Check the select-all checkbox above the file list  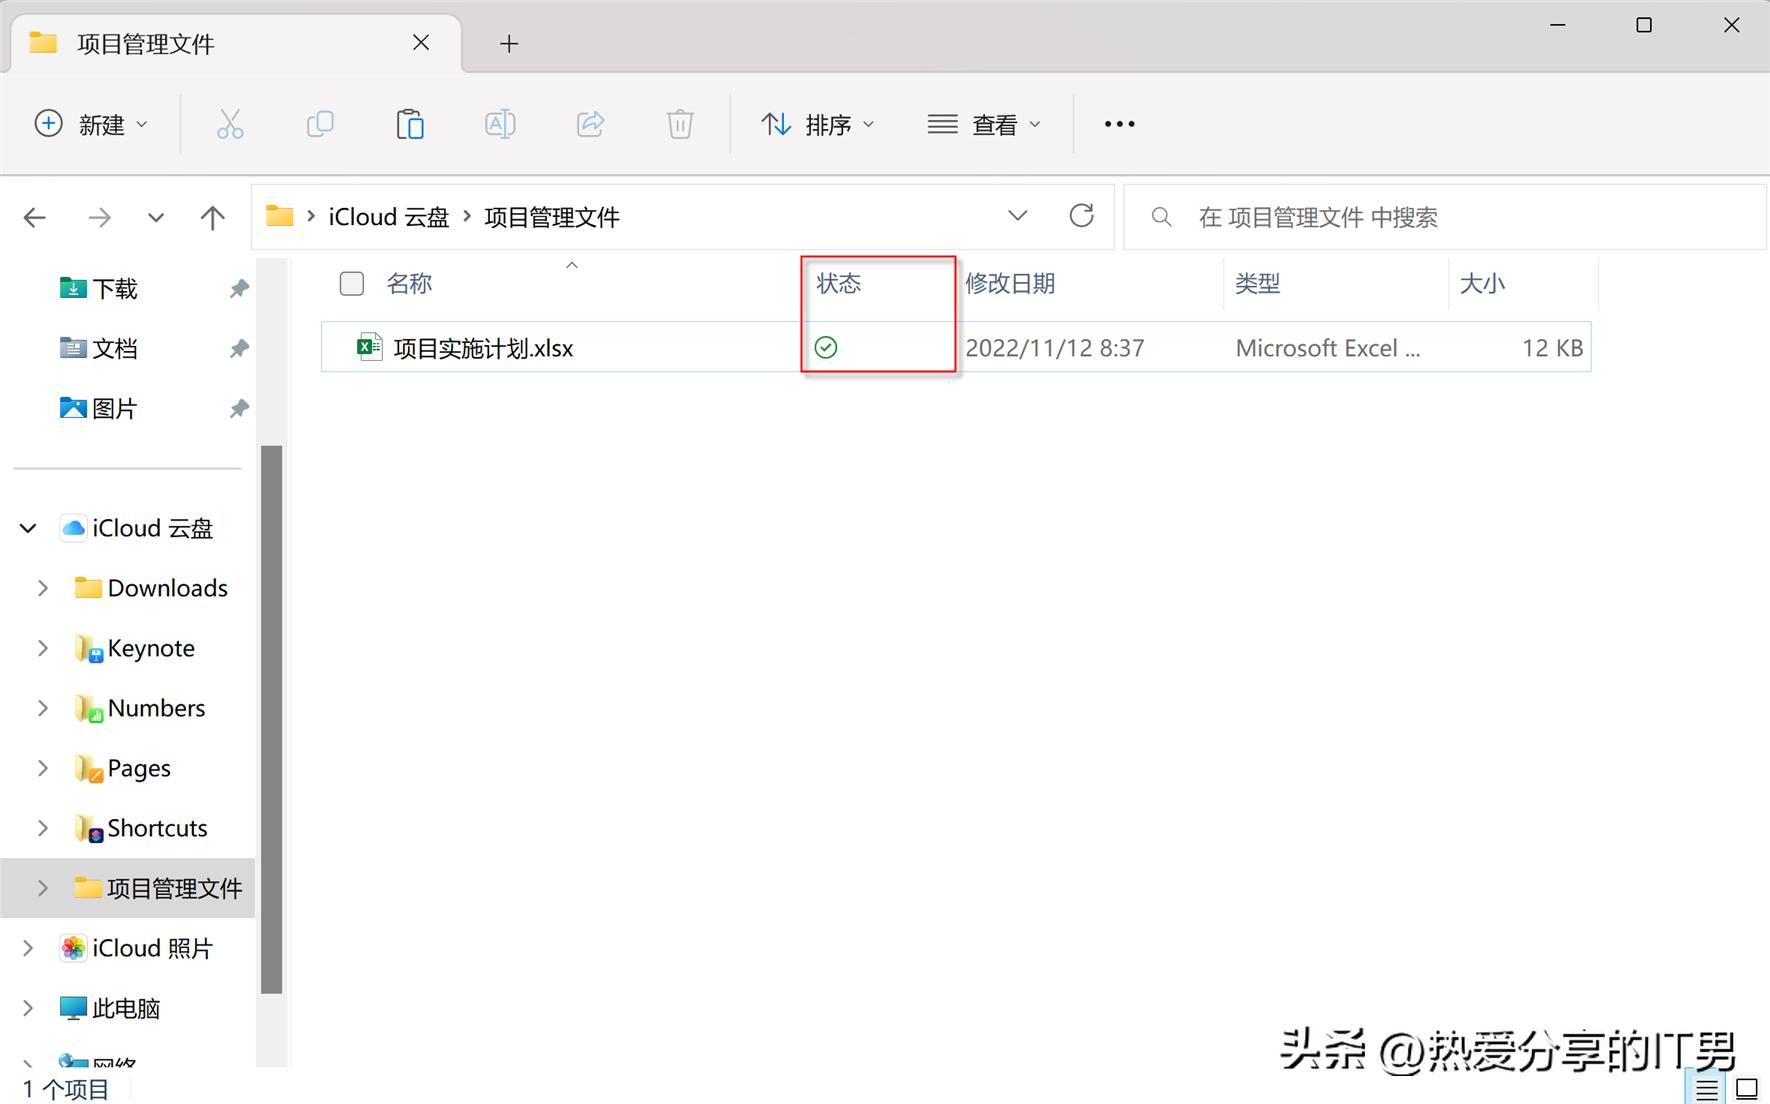pos(351,283)
